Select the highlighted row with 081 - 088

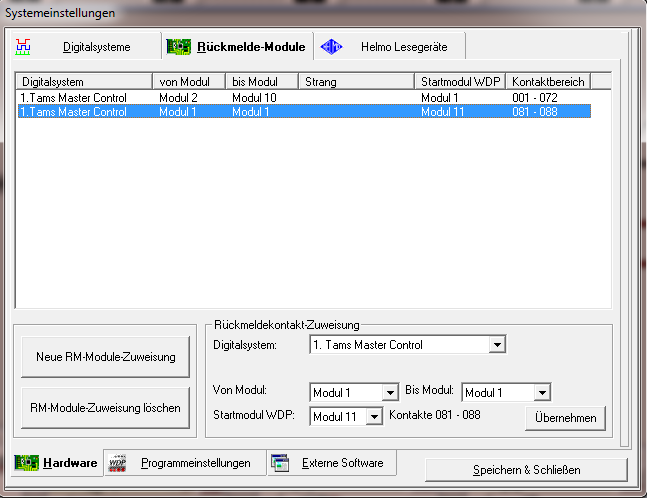coord(305,111)
